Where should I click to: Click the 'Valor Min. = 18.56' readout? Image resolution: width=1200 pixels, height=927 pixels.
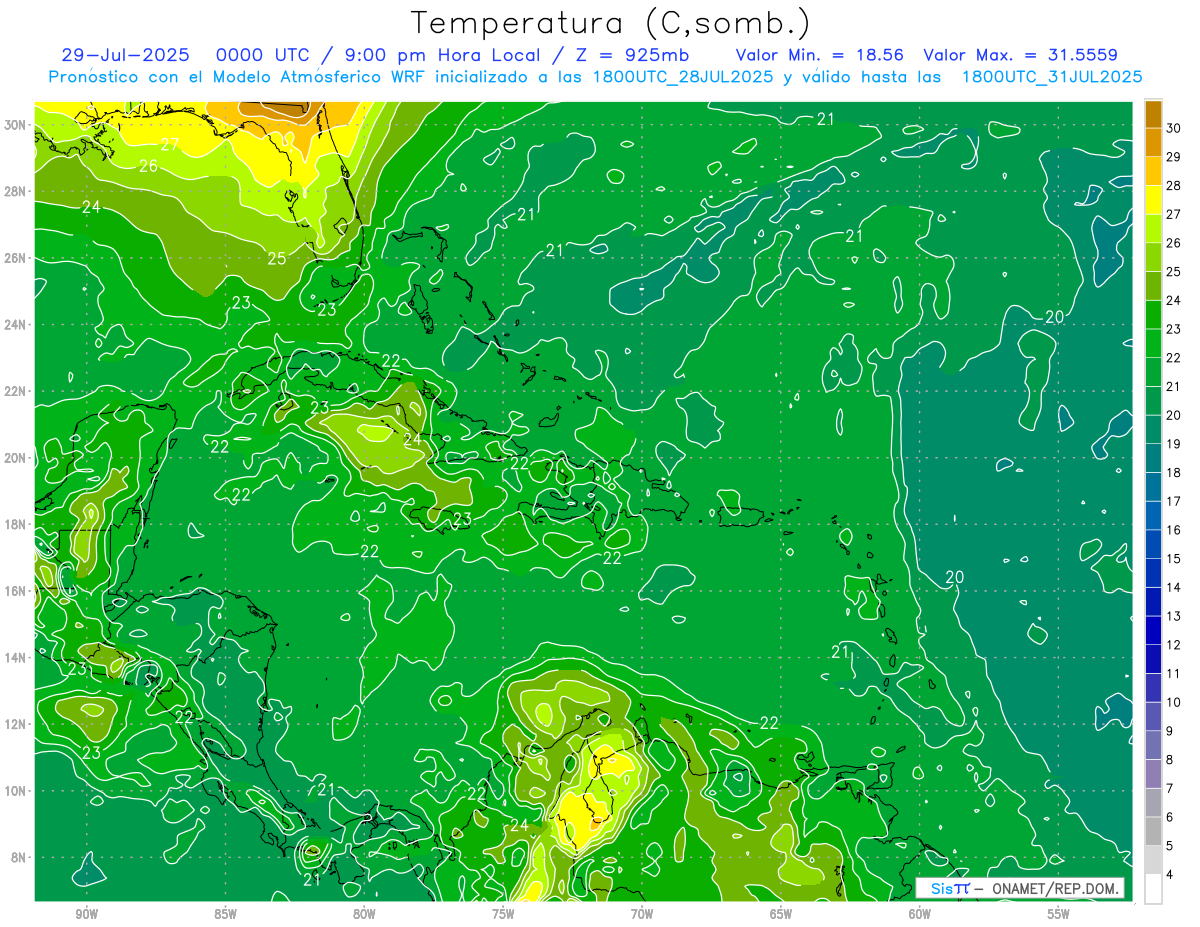(x=821, y=55)
